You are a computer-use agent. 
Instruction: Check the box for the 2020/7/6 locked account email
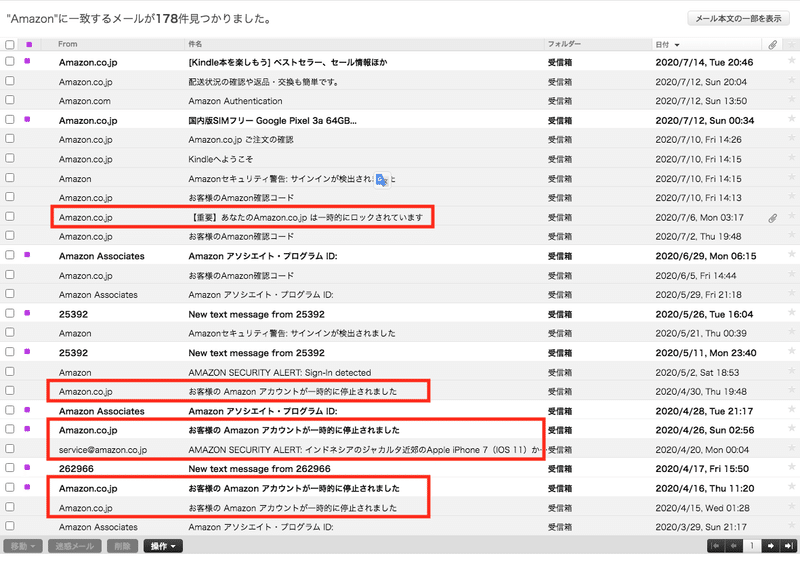tap(10, 216)
